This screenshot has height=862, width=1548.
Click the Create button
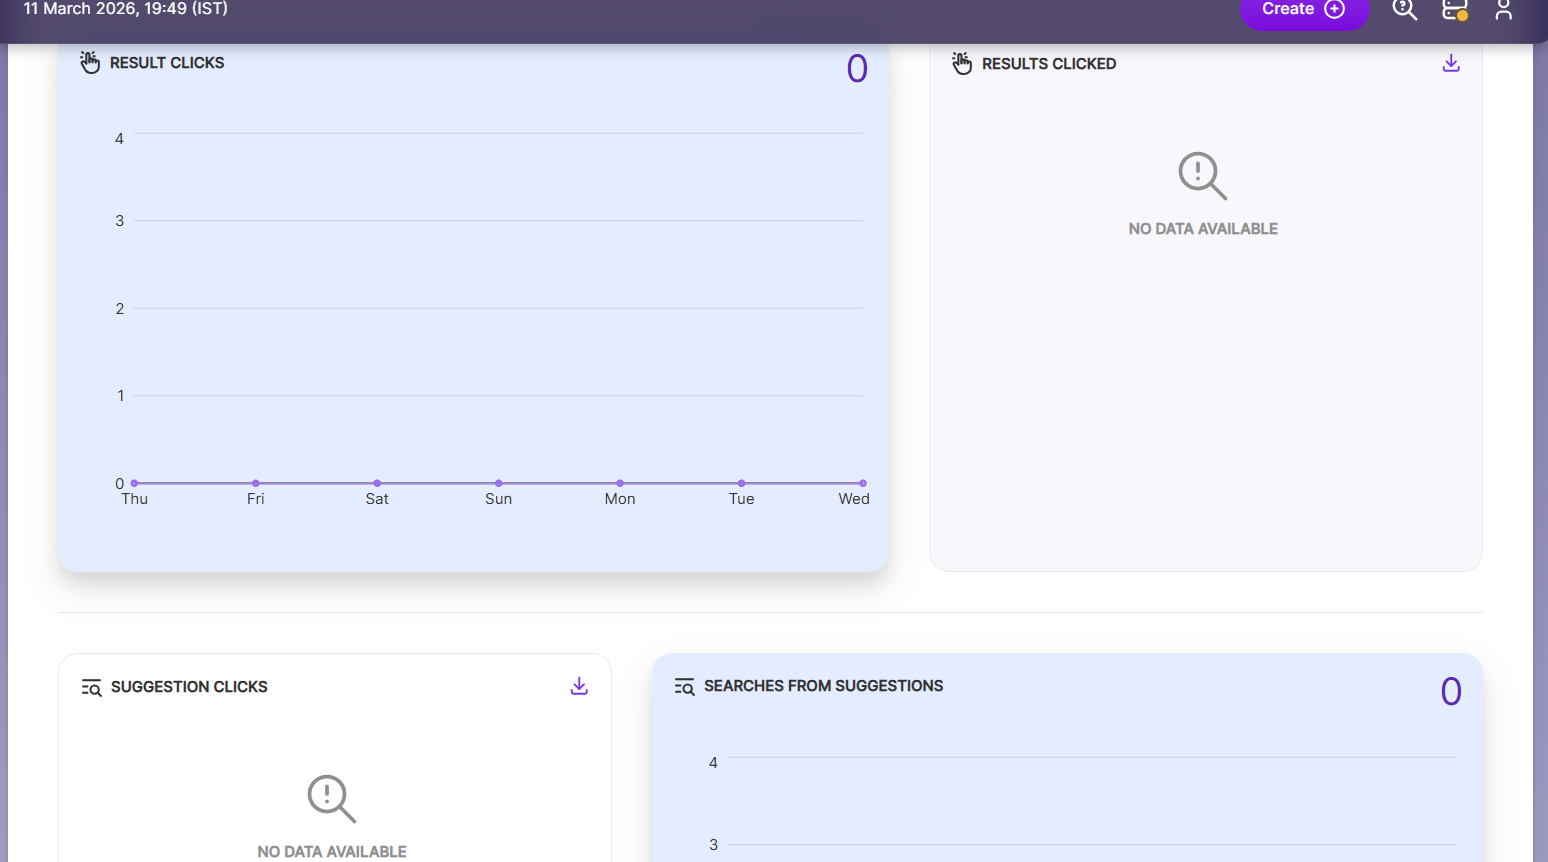(1304, 11)
